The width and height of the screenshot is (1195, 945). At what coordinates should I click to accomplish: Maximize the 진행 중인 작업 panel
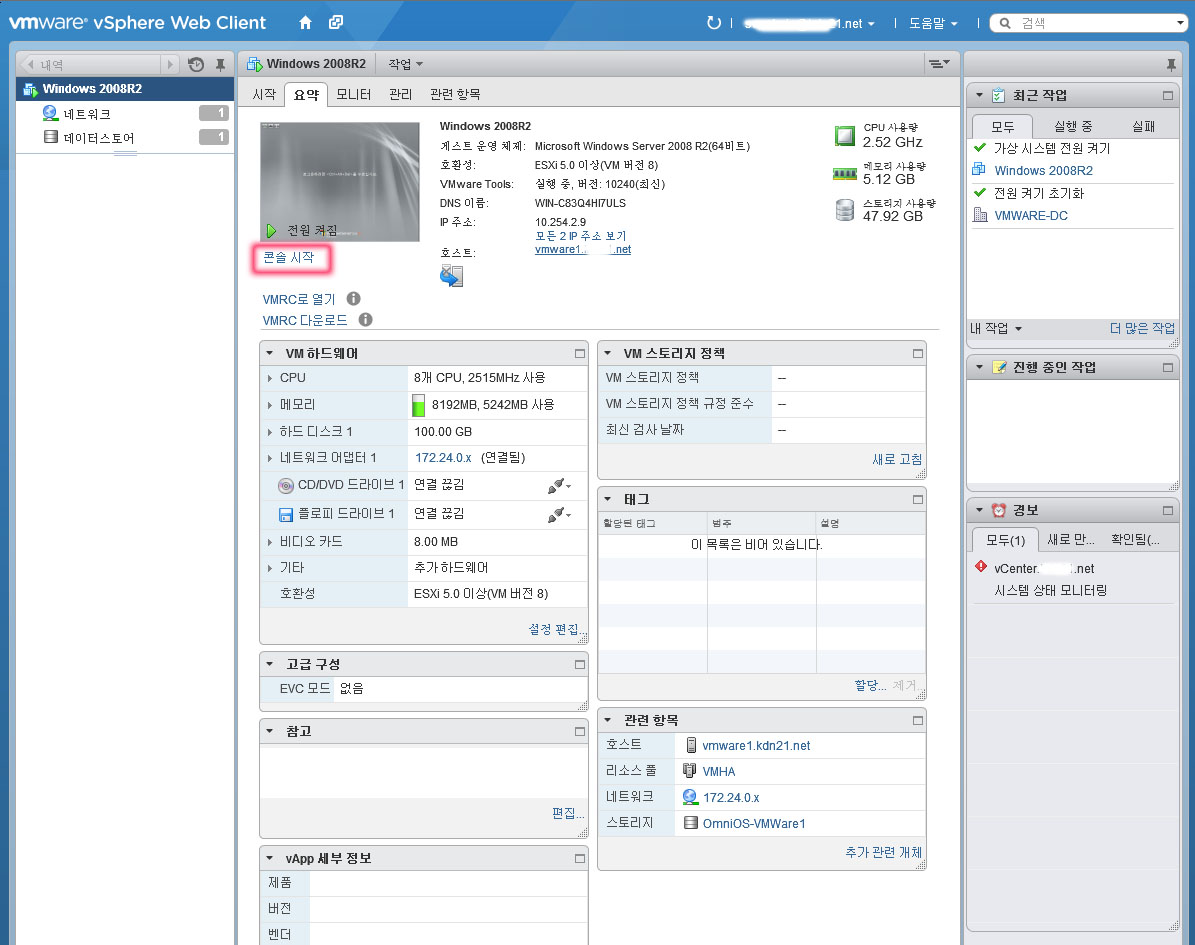pyautogui.click(x=1168, y=367)
